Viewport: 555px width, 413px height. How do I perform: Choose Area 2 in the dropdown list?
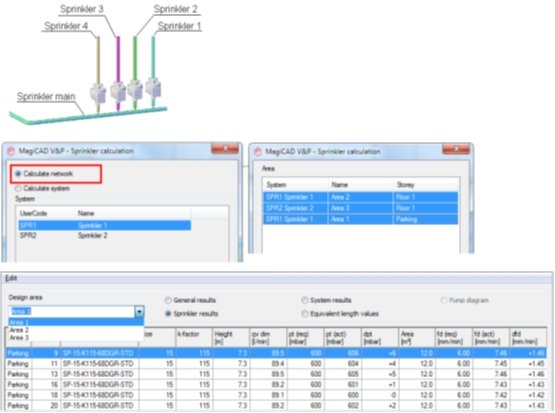point(76,330)
